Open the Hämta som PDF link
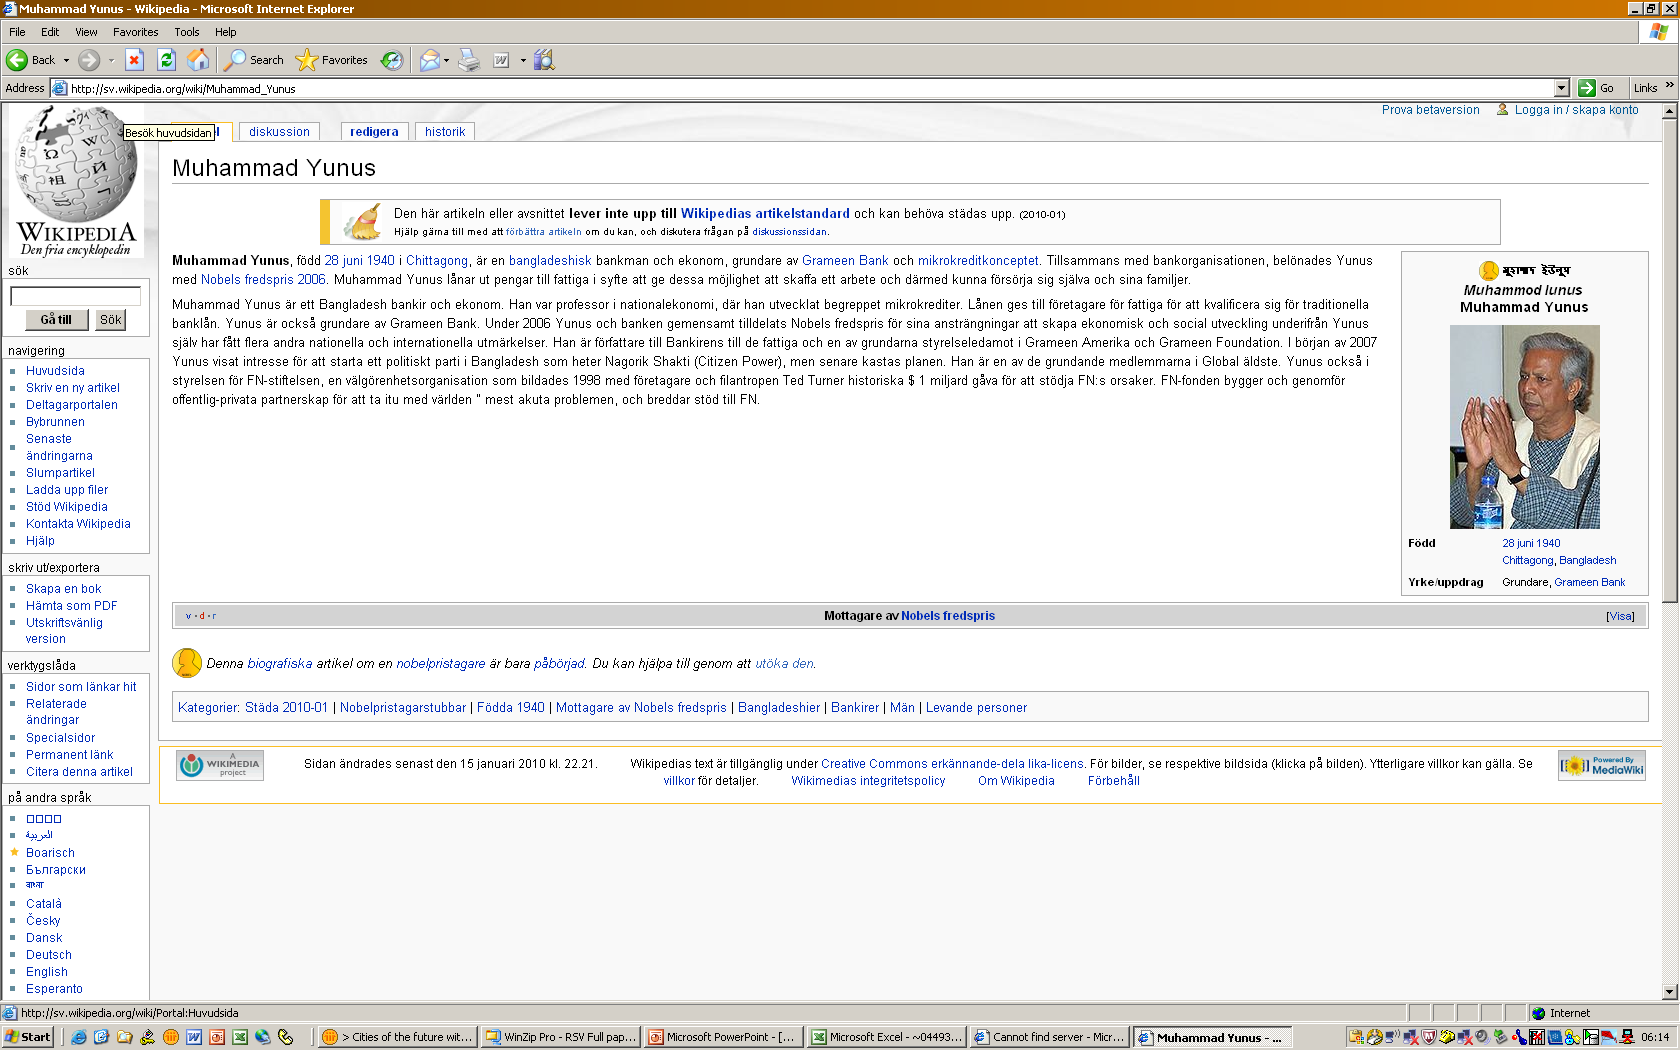 coord(71,606)
